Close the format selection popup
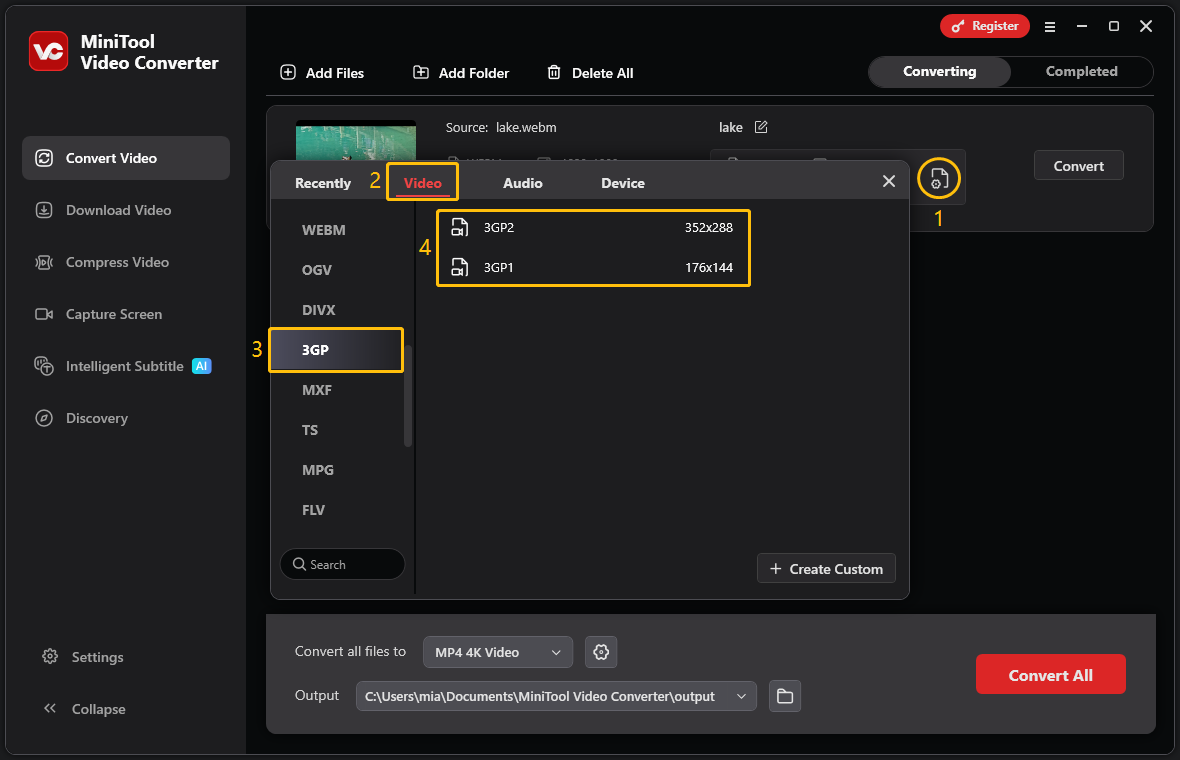 click(889, 181)
